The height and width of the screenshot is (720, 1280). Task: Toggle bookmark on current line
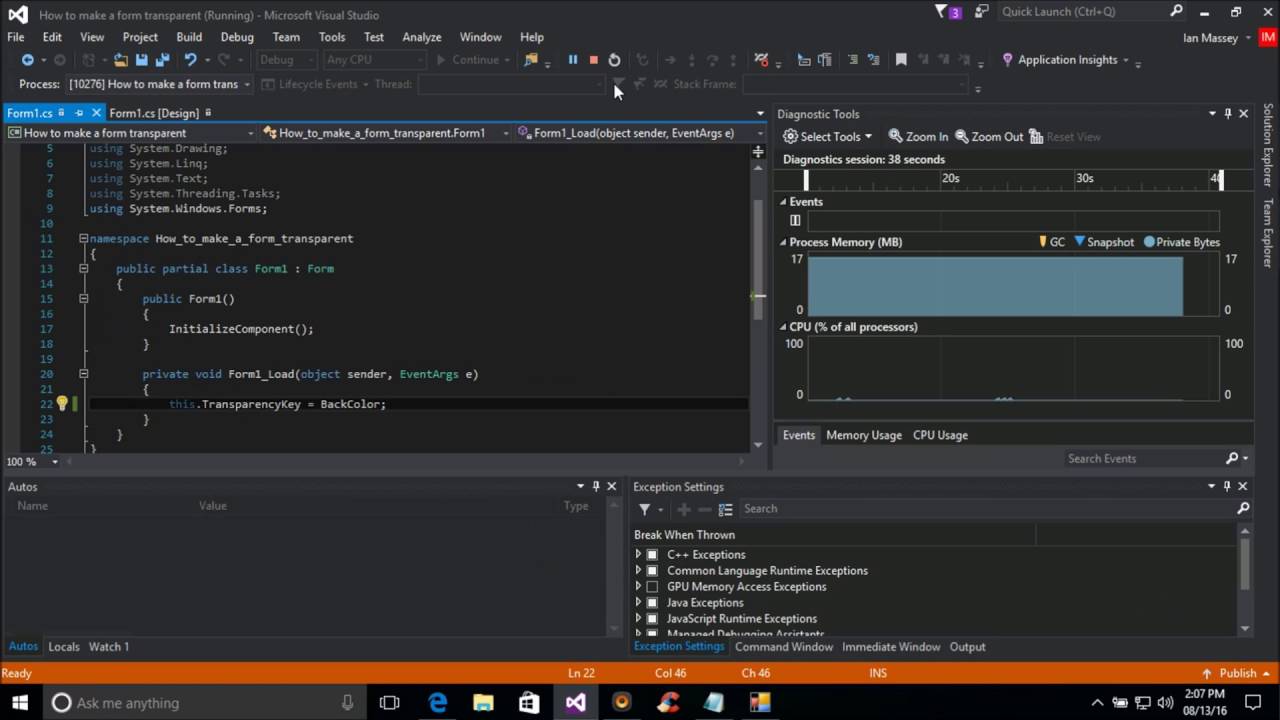[x=901, y=60]
